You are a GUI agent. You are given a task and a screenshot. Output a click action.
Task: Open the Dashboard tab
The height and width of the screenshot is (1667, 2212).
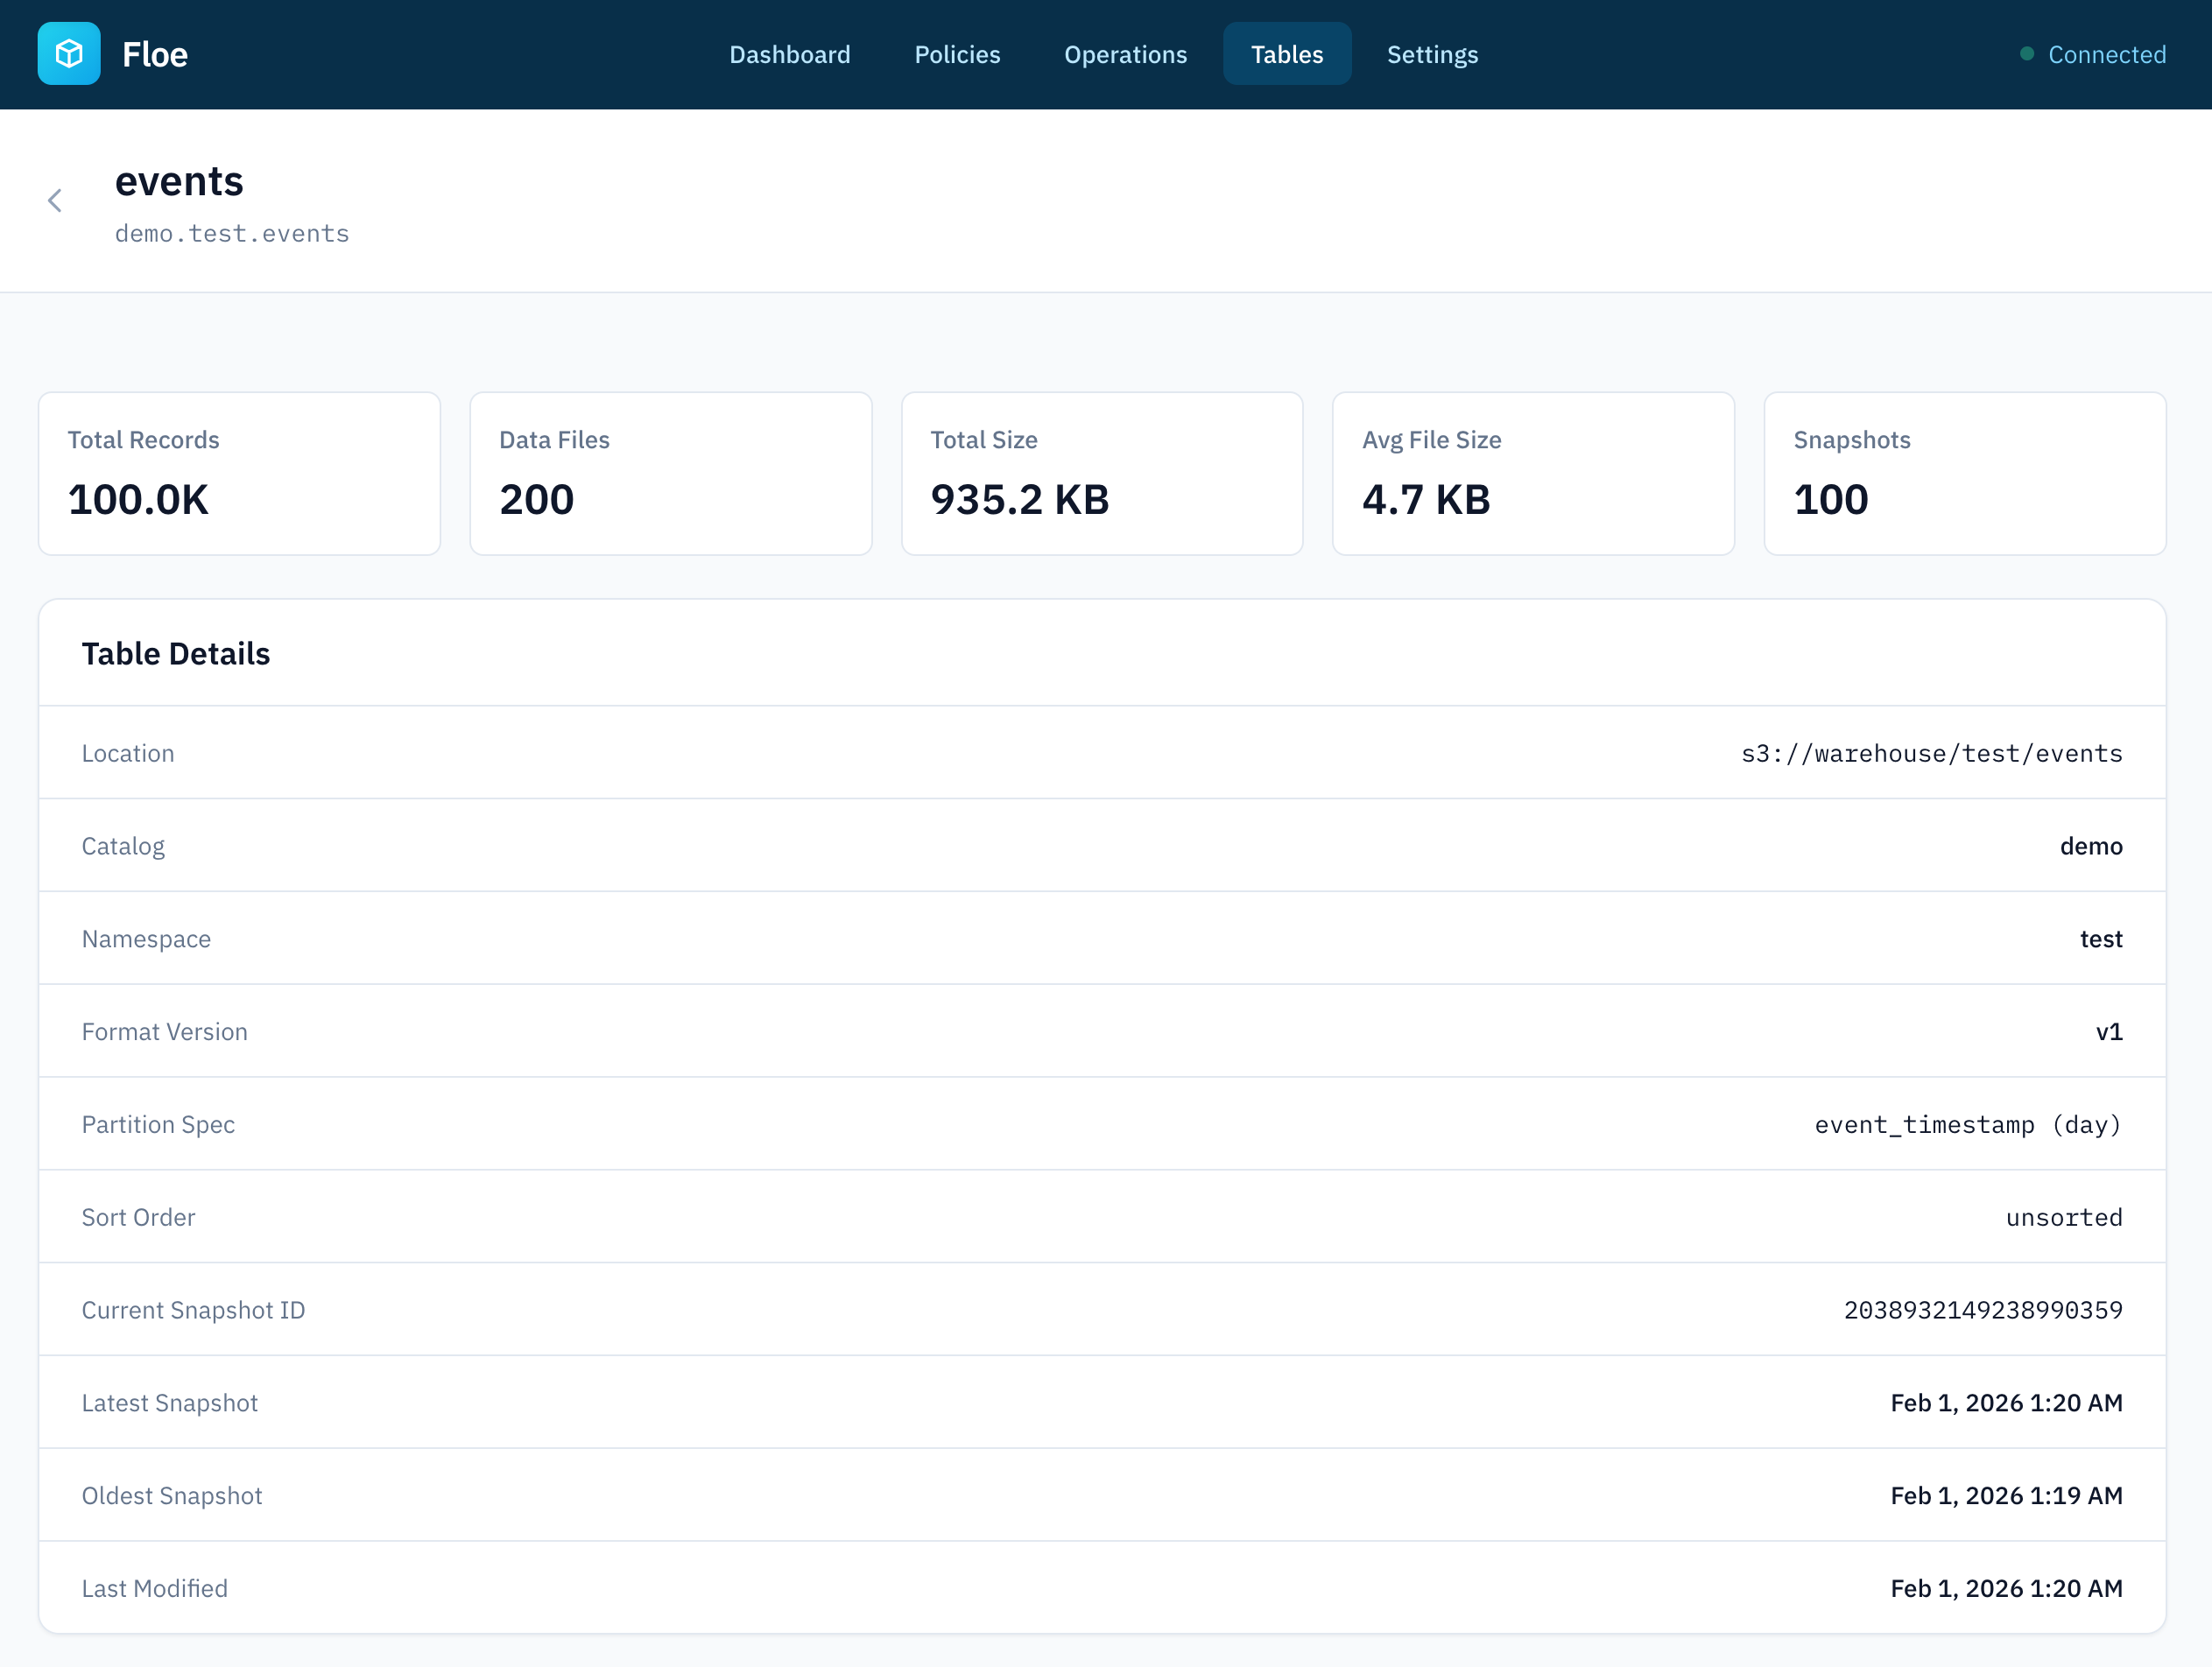789,54
